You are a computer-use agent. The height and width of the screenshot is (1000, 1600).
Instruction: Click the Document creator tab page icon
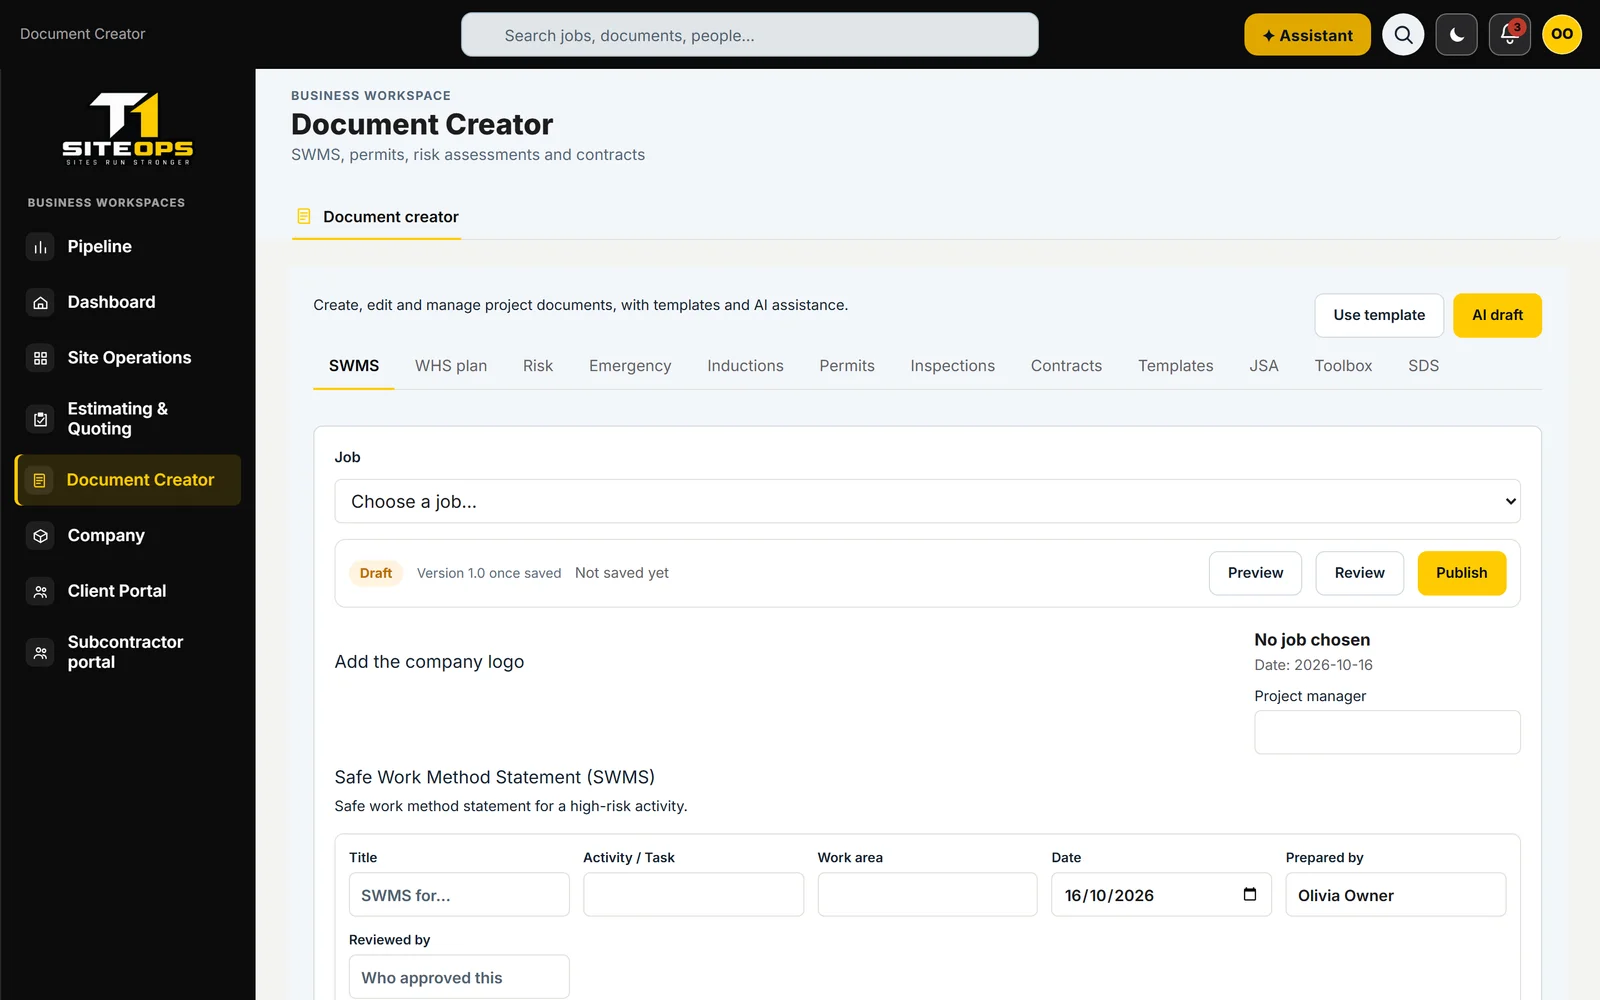304,216
